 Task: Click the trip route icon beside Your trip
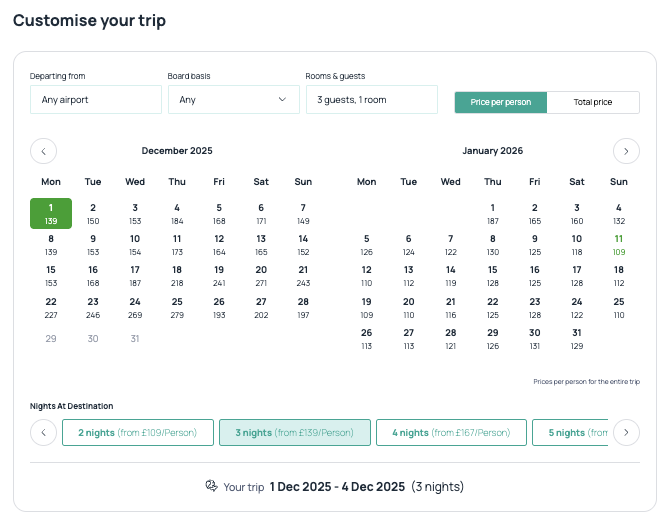pos(211,486)
